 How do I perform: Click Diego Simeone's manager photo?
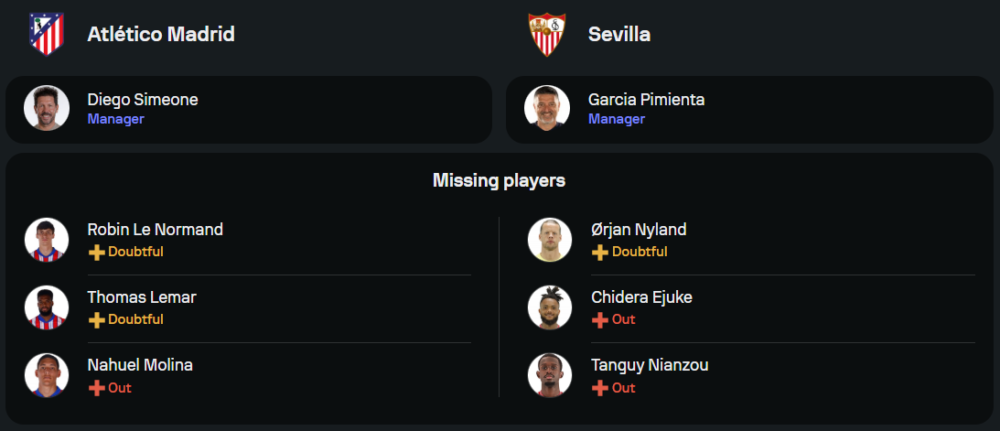pos(47,108)
